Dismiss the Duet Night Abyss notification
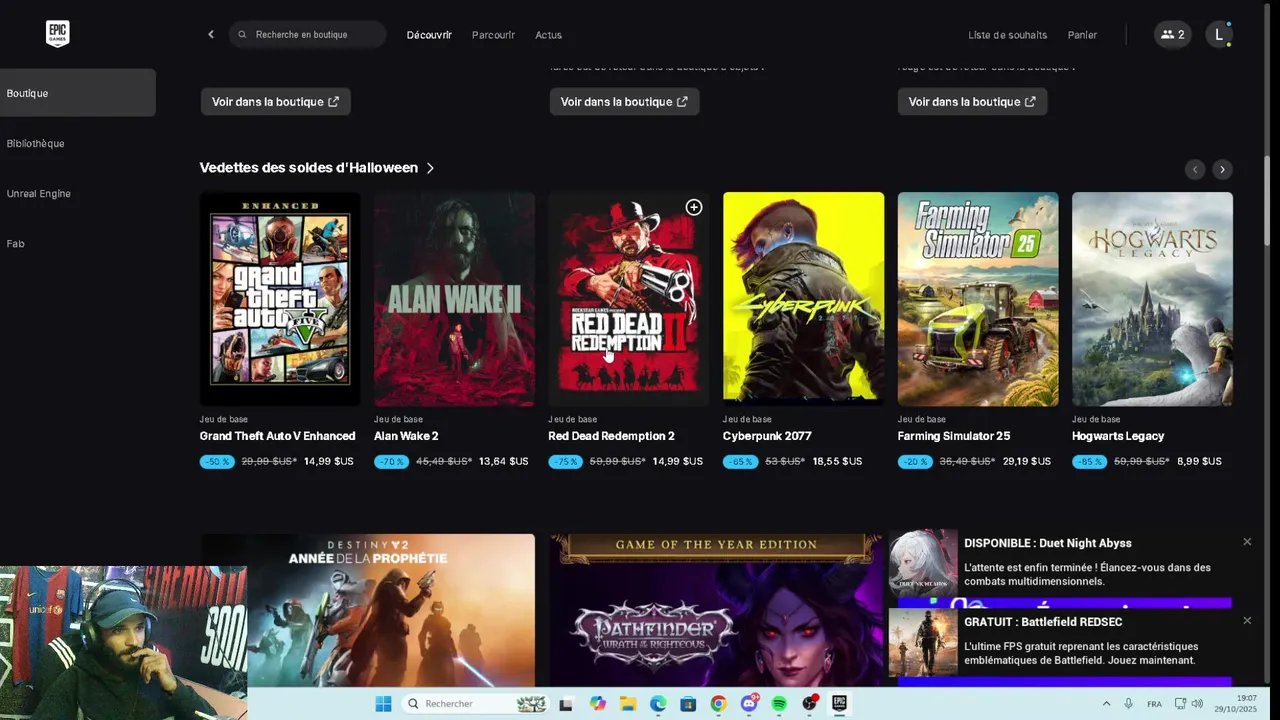 pyautogui.click(x=1247, y=542)
